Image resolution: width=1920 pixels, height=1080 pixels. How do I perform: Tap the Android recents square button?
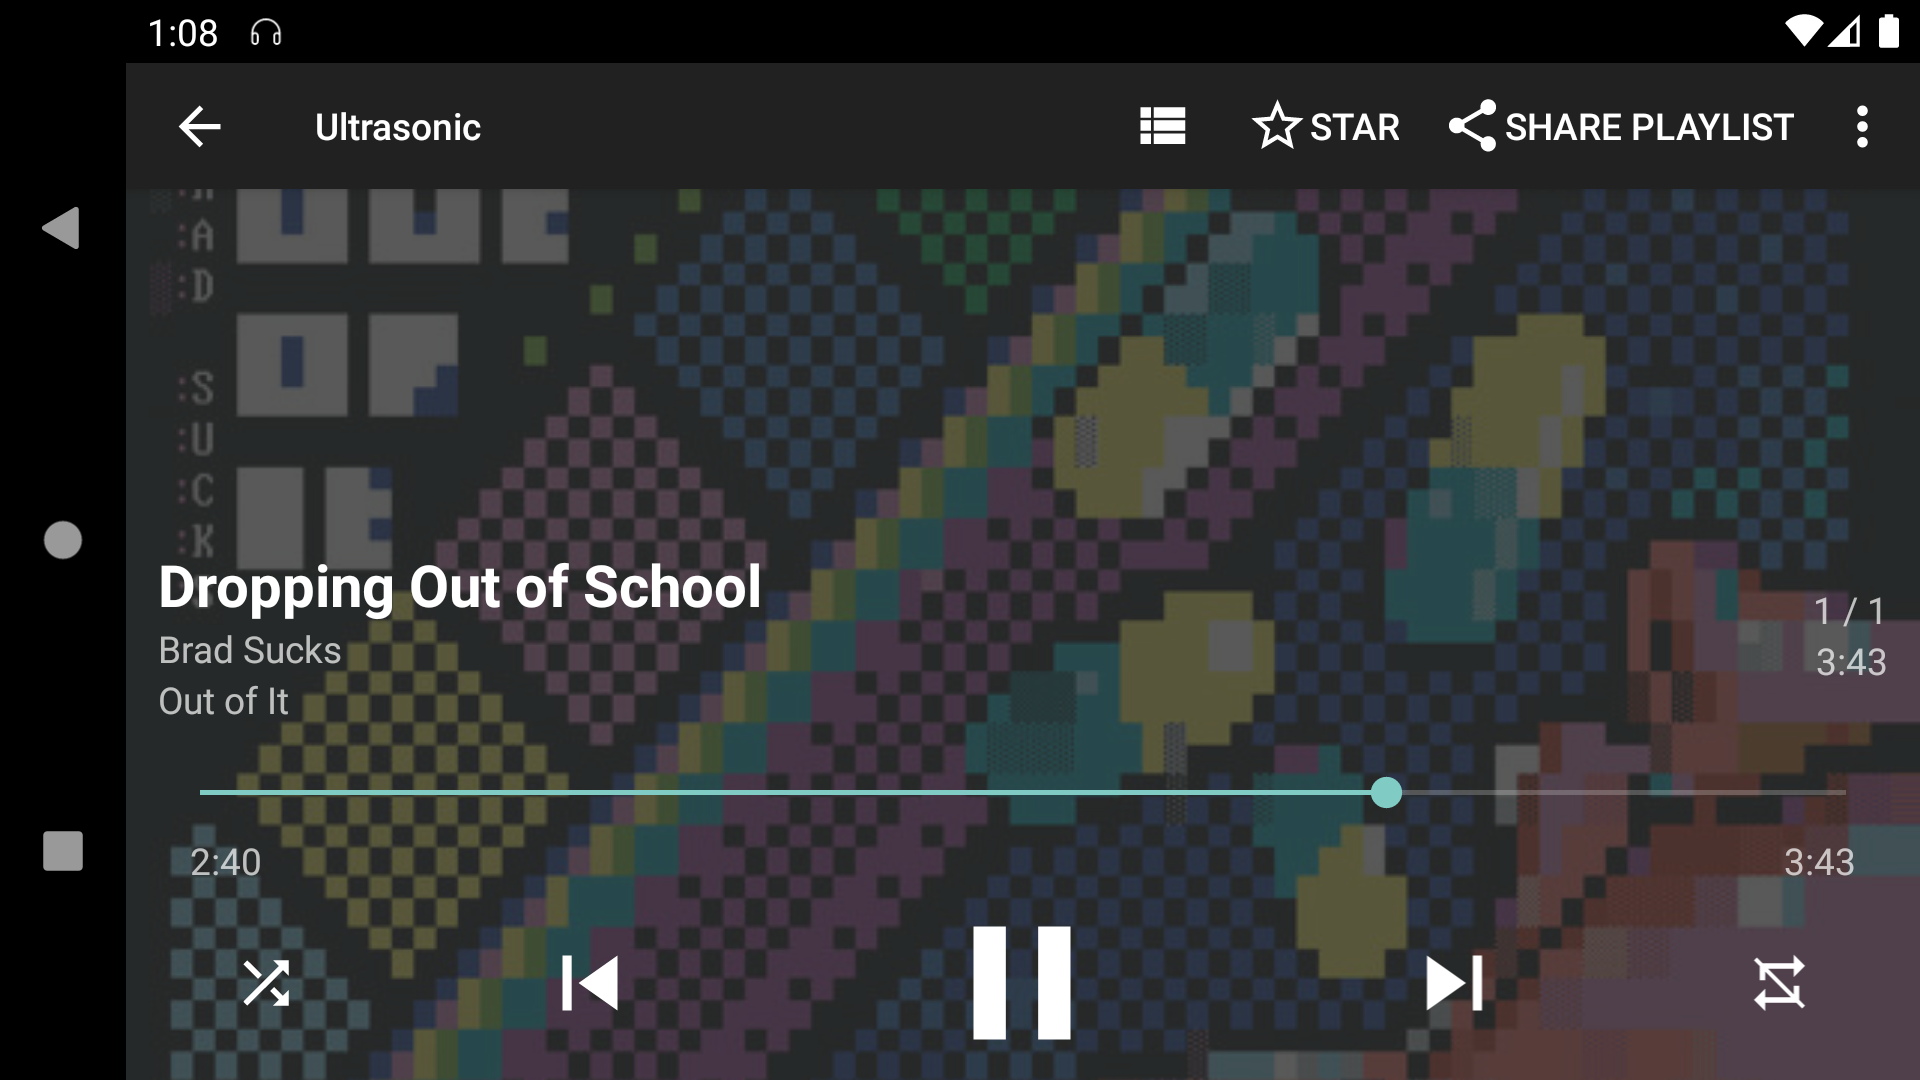63,851
